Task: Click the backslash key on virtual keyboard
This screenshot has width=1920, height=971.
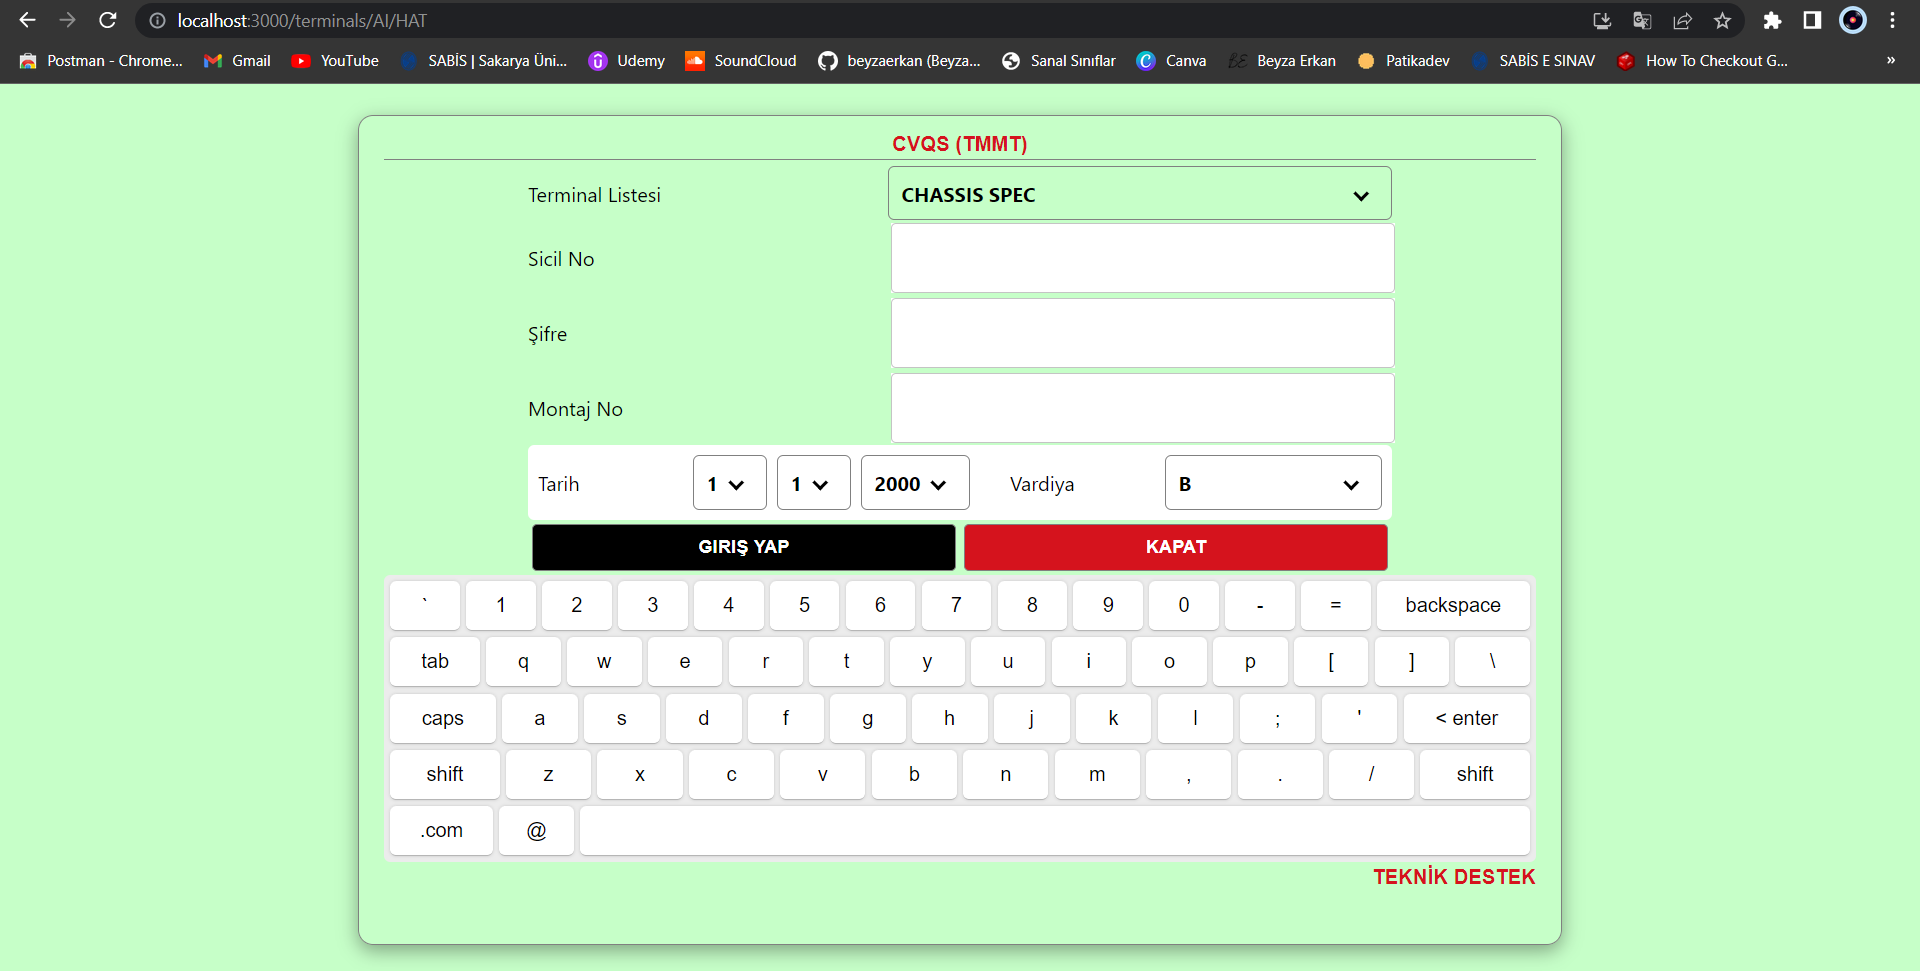Action: 1492,661
